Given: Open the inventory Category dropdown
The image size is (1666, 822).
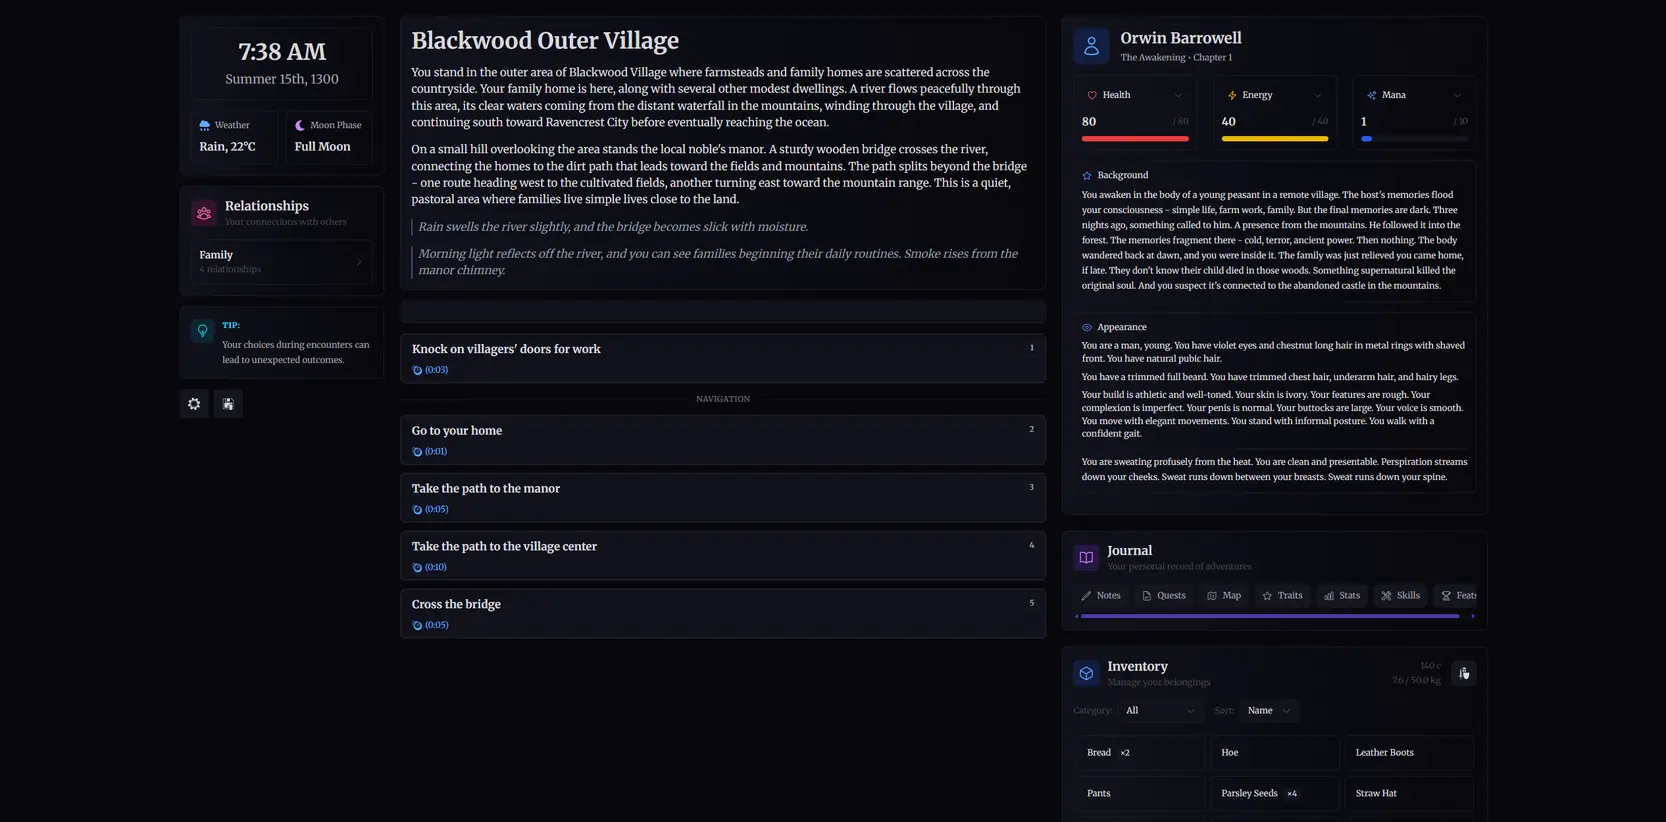Looking at the screenshot, I should (1160, 711).
